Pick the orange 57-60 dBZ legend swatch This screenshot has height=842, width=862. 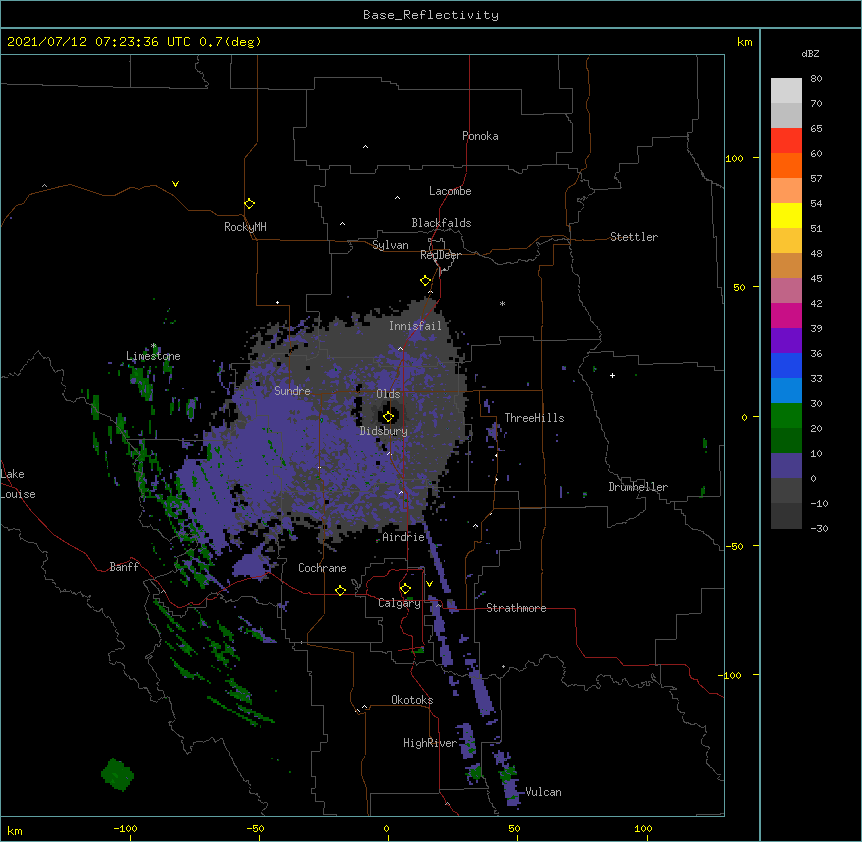coord(786,165)
